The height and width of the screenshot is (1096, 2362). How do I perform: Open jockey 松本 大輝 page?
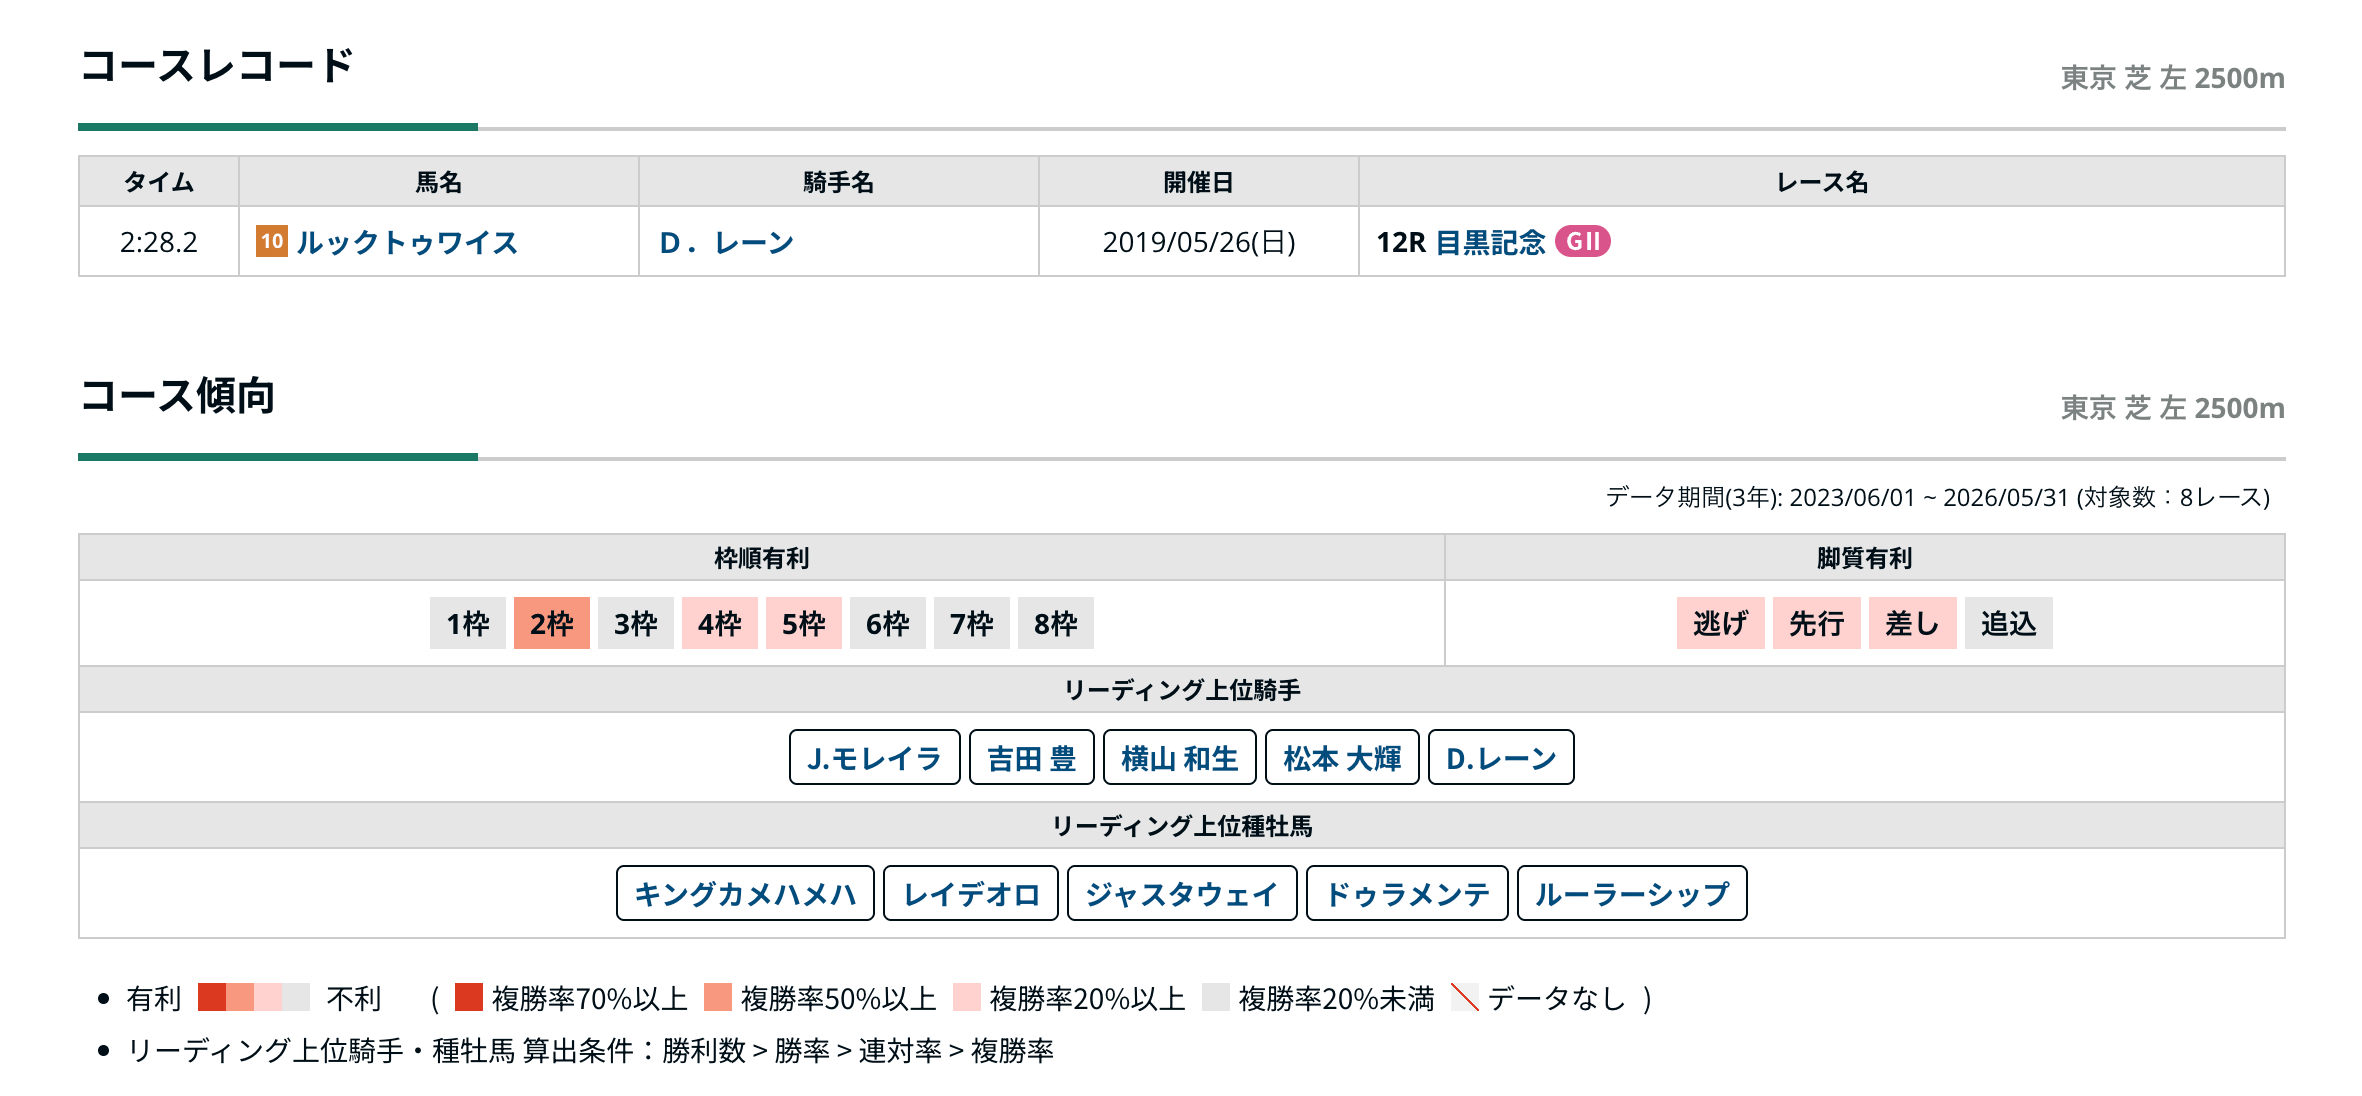point(1342,757)
